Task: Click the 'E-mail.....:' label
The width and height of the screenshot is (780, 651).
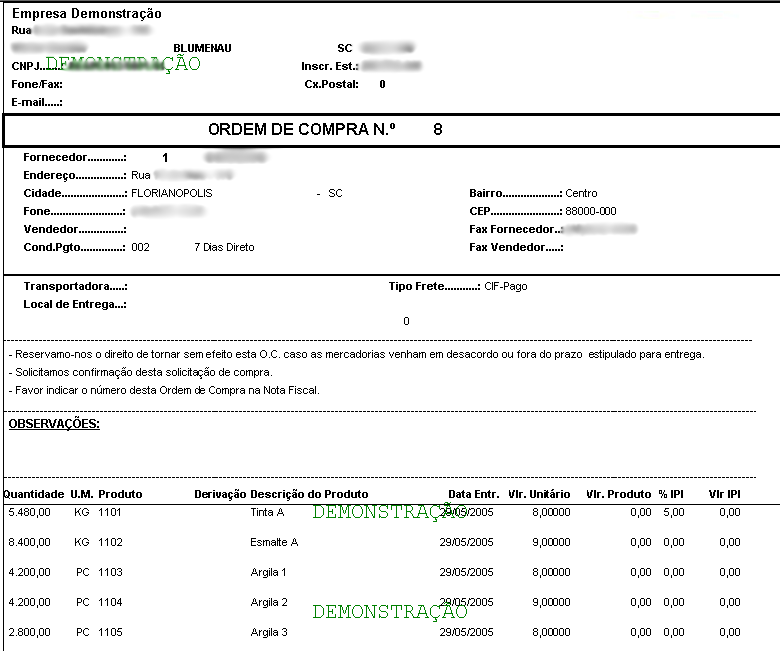Action: coord(37,102)
